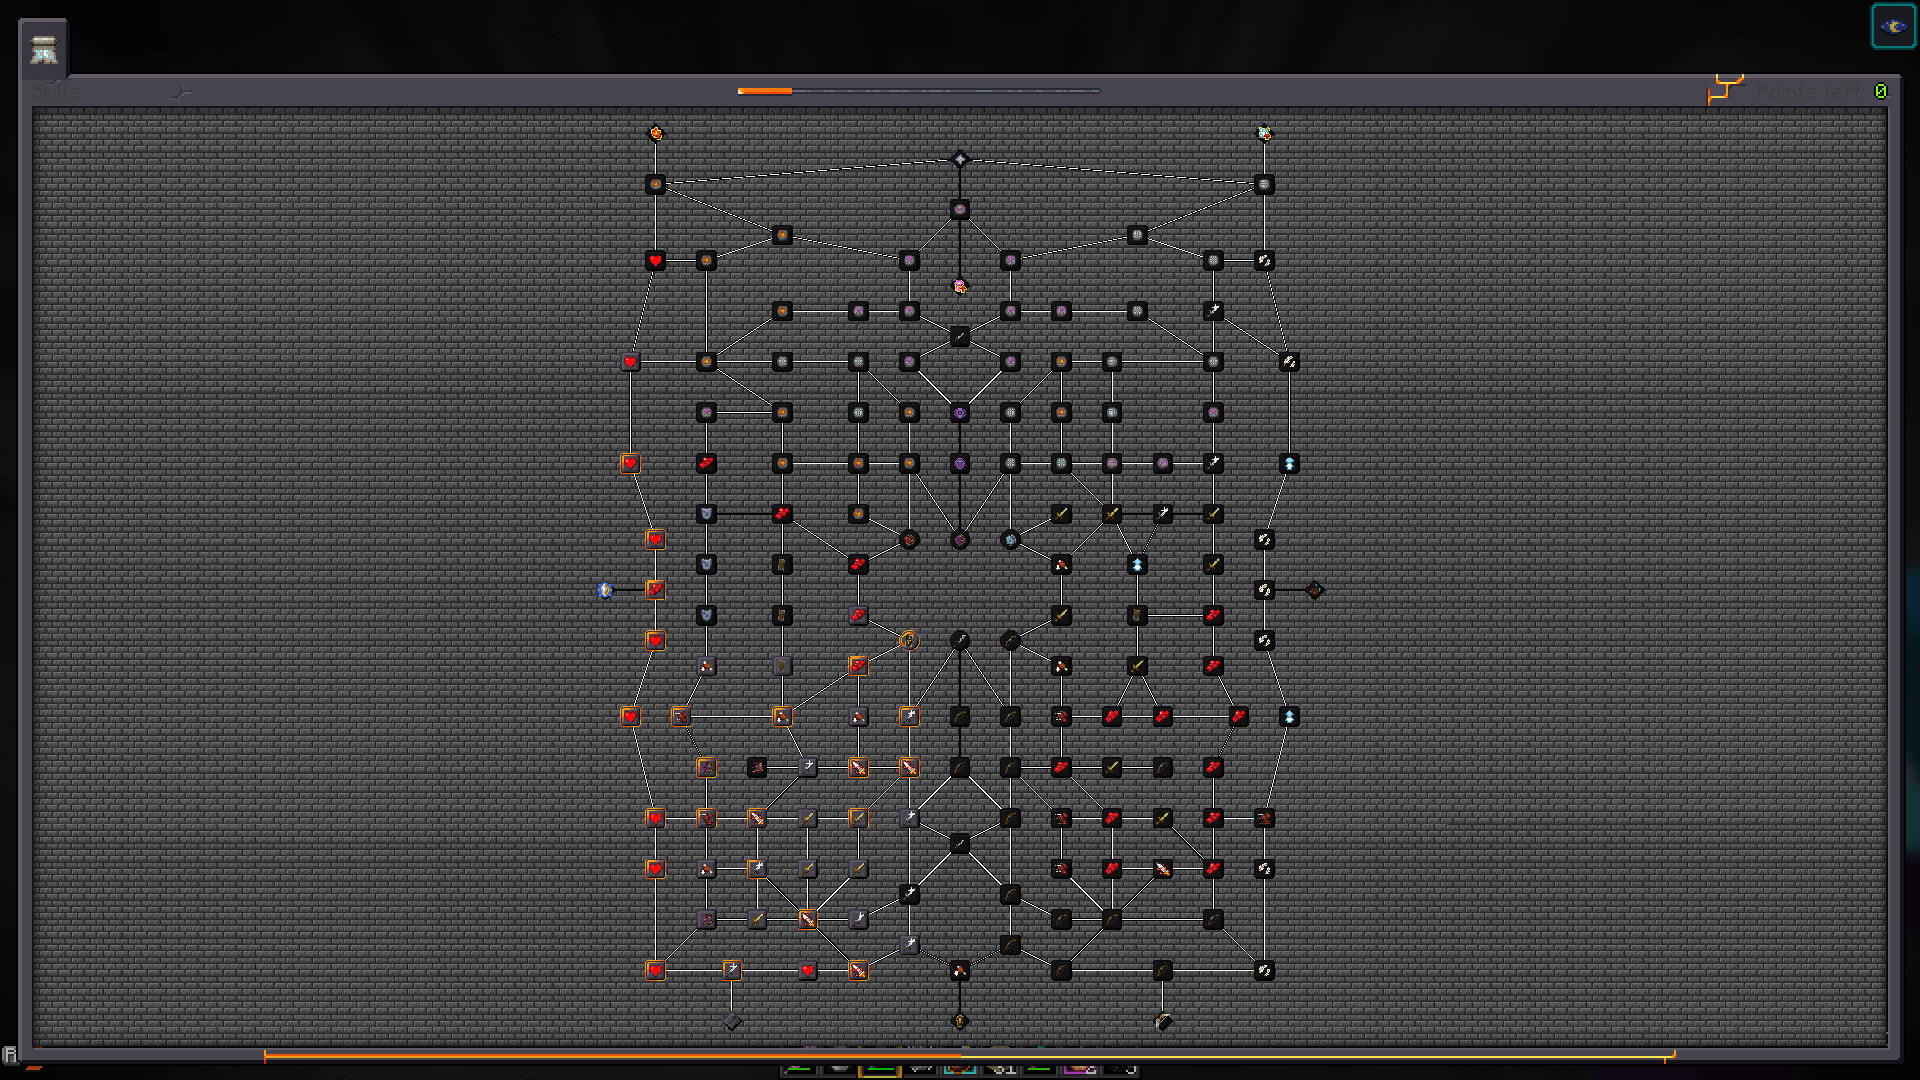Click the round blue hub node right of center
Image resolution: width=1920 pixels, height=1080 pixels.
pos(1011,540)
